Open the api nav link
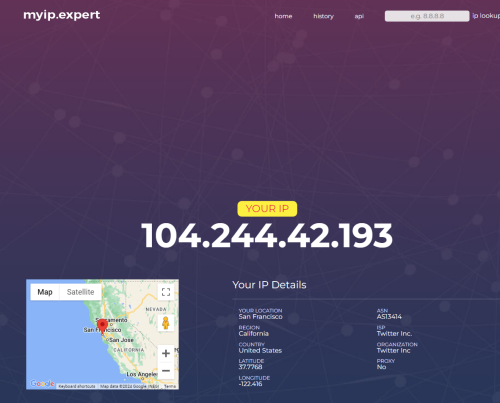Viewport: 500px width, 403px height. point(359,16)
